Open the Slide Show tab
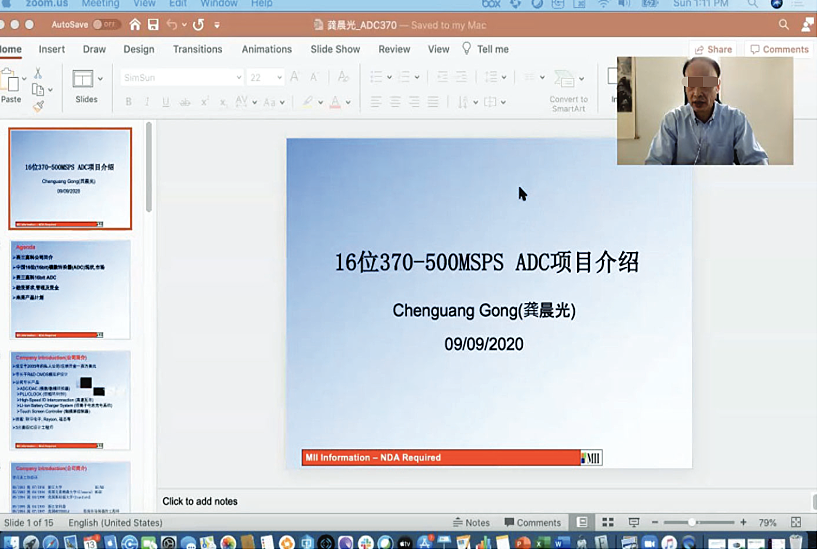This screenshot has width=818, height=551. (335, 49)
